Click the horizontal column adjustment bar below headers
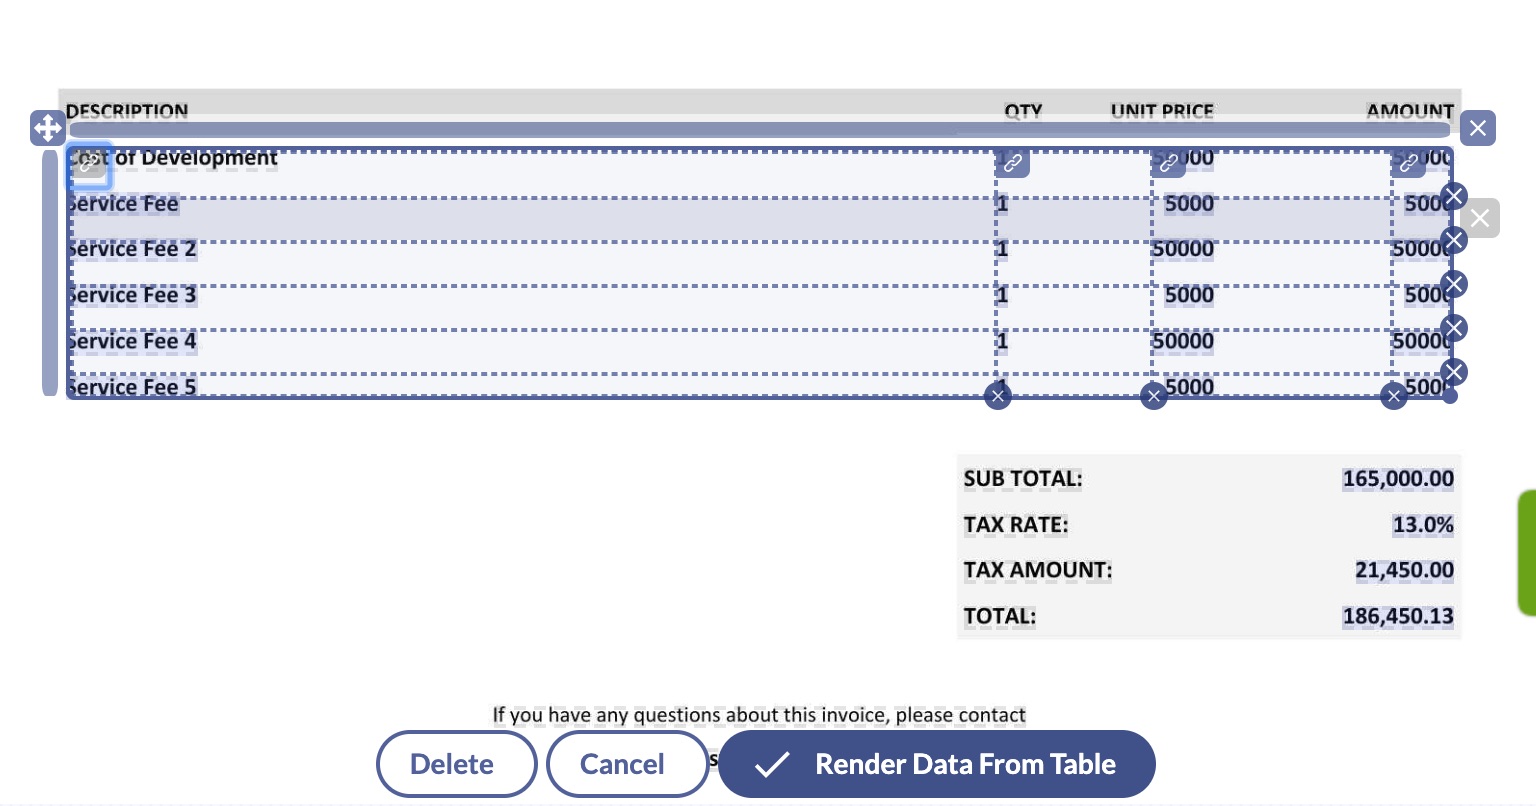Screen dimensions: 1536x806 (x=757, y=131)
